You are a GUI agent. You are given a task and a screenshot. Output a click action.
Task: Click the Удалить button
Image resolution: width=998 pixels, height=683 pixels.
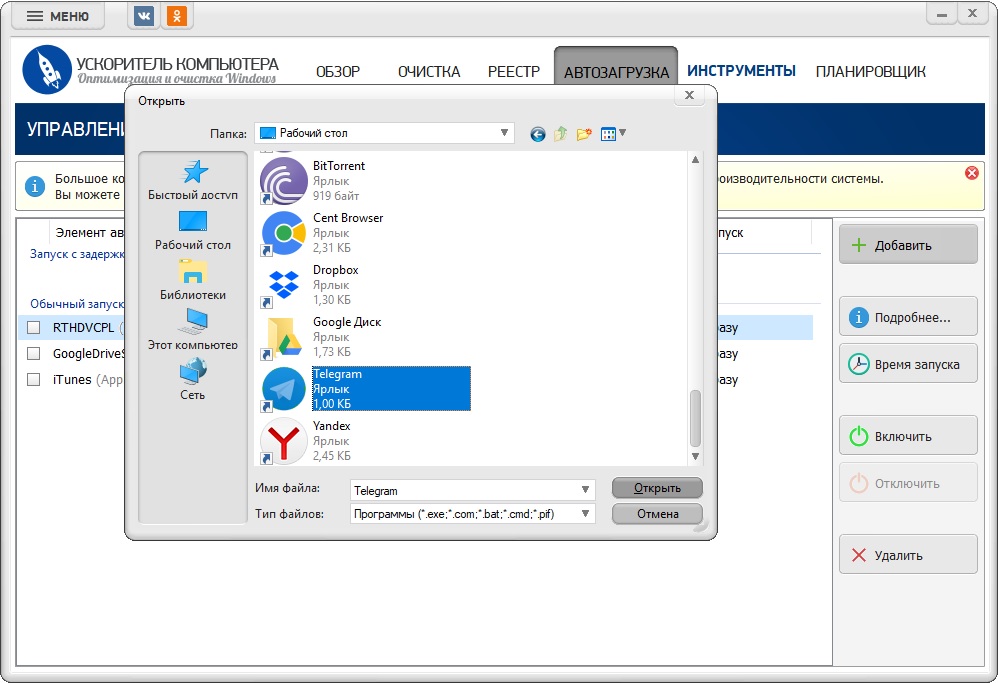click(x=908, y=554)
